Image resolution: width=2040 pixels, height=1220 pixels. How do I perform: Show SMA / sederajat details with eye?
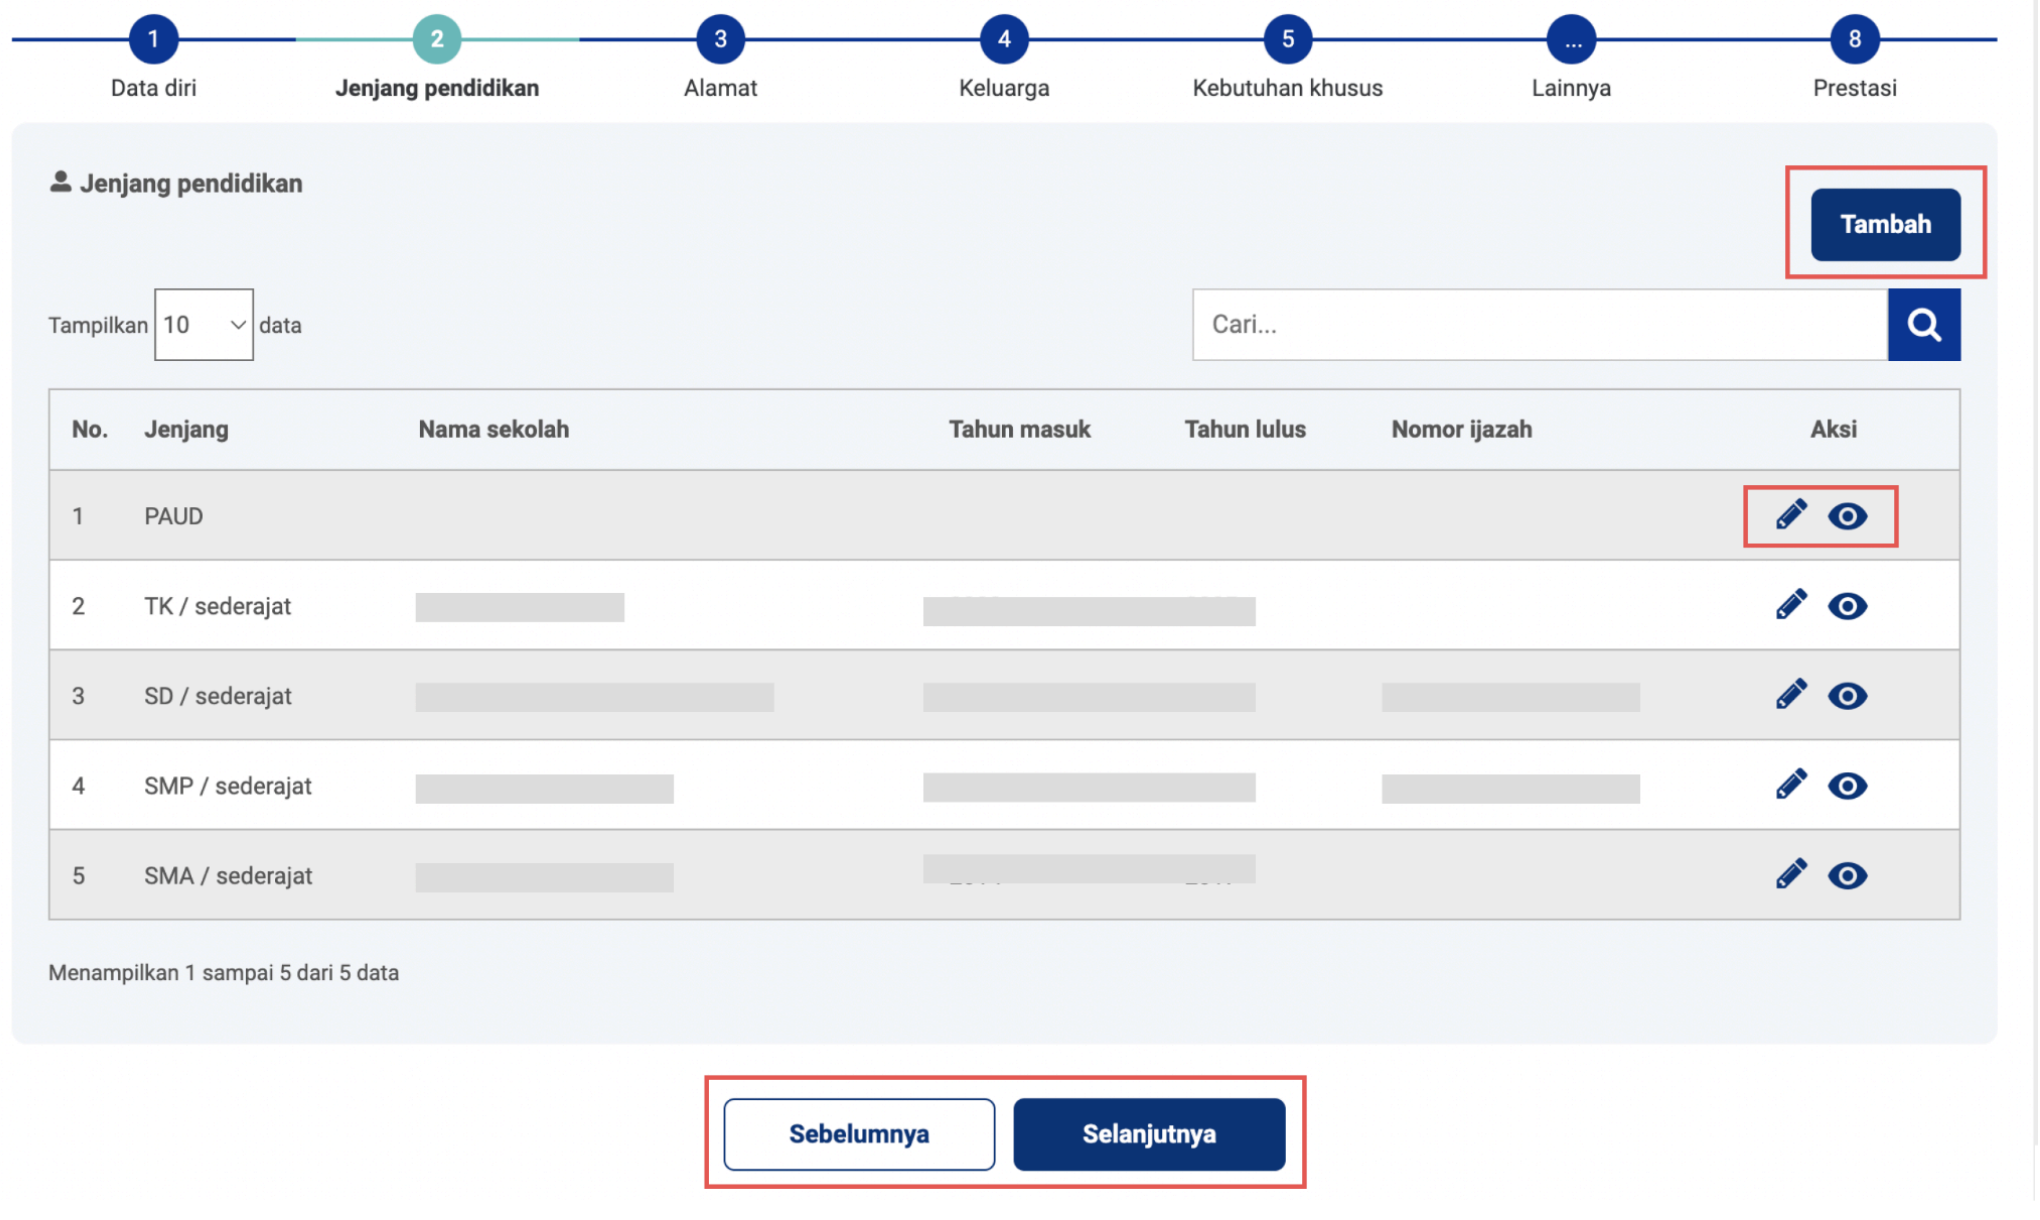coord(1847,876)
